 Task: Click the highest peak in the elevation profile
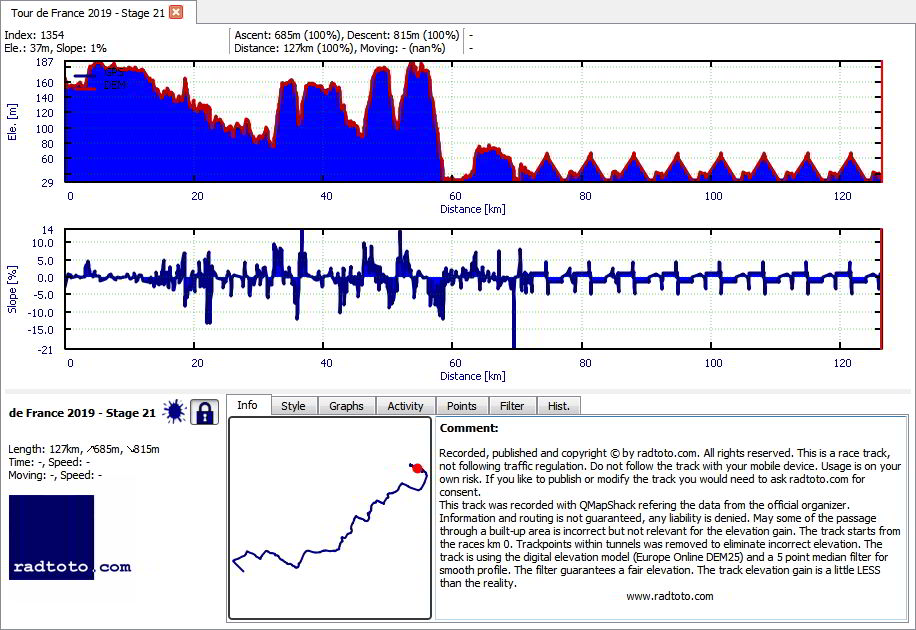412,63
